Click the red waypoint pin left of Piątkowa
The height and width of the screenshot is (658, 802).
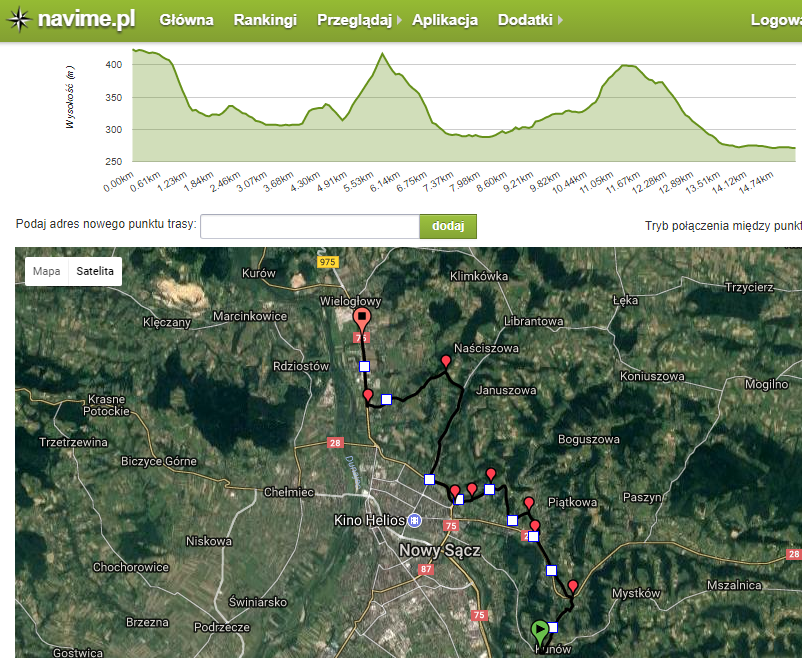point(529,502)
